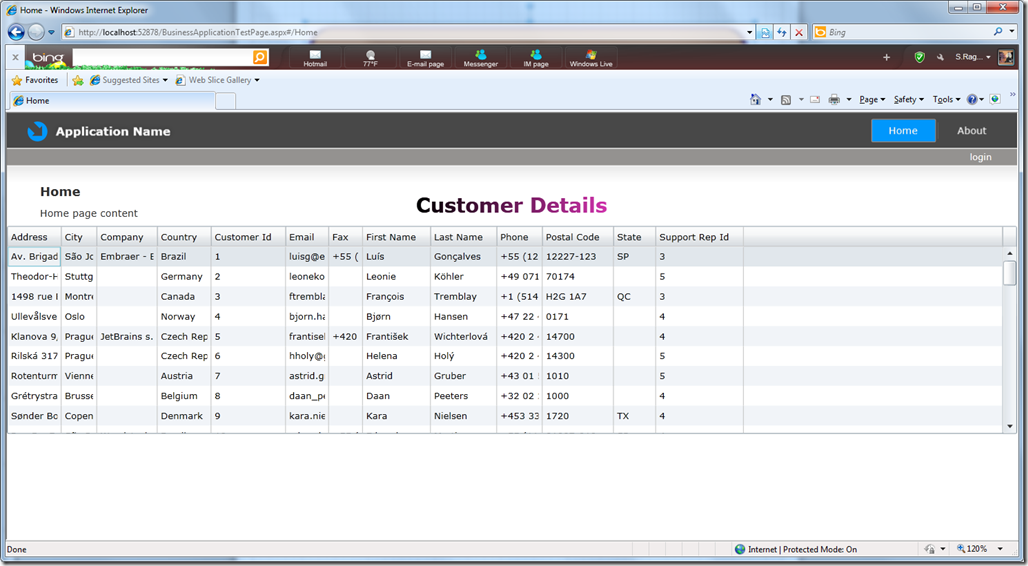Click the address bar URL field

click(x=404, y=32)
